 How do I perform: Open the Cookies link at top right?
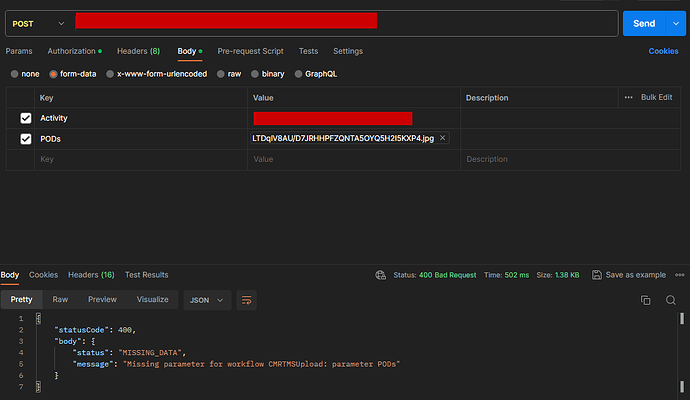[663, 51]
